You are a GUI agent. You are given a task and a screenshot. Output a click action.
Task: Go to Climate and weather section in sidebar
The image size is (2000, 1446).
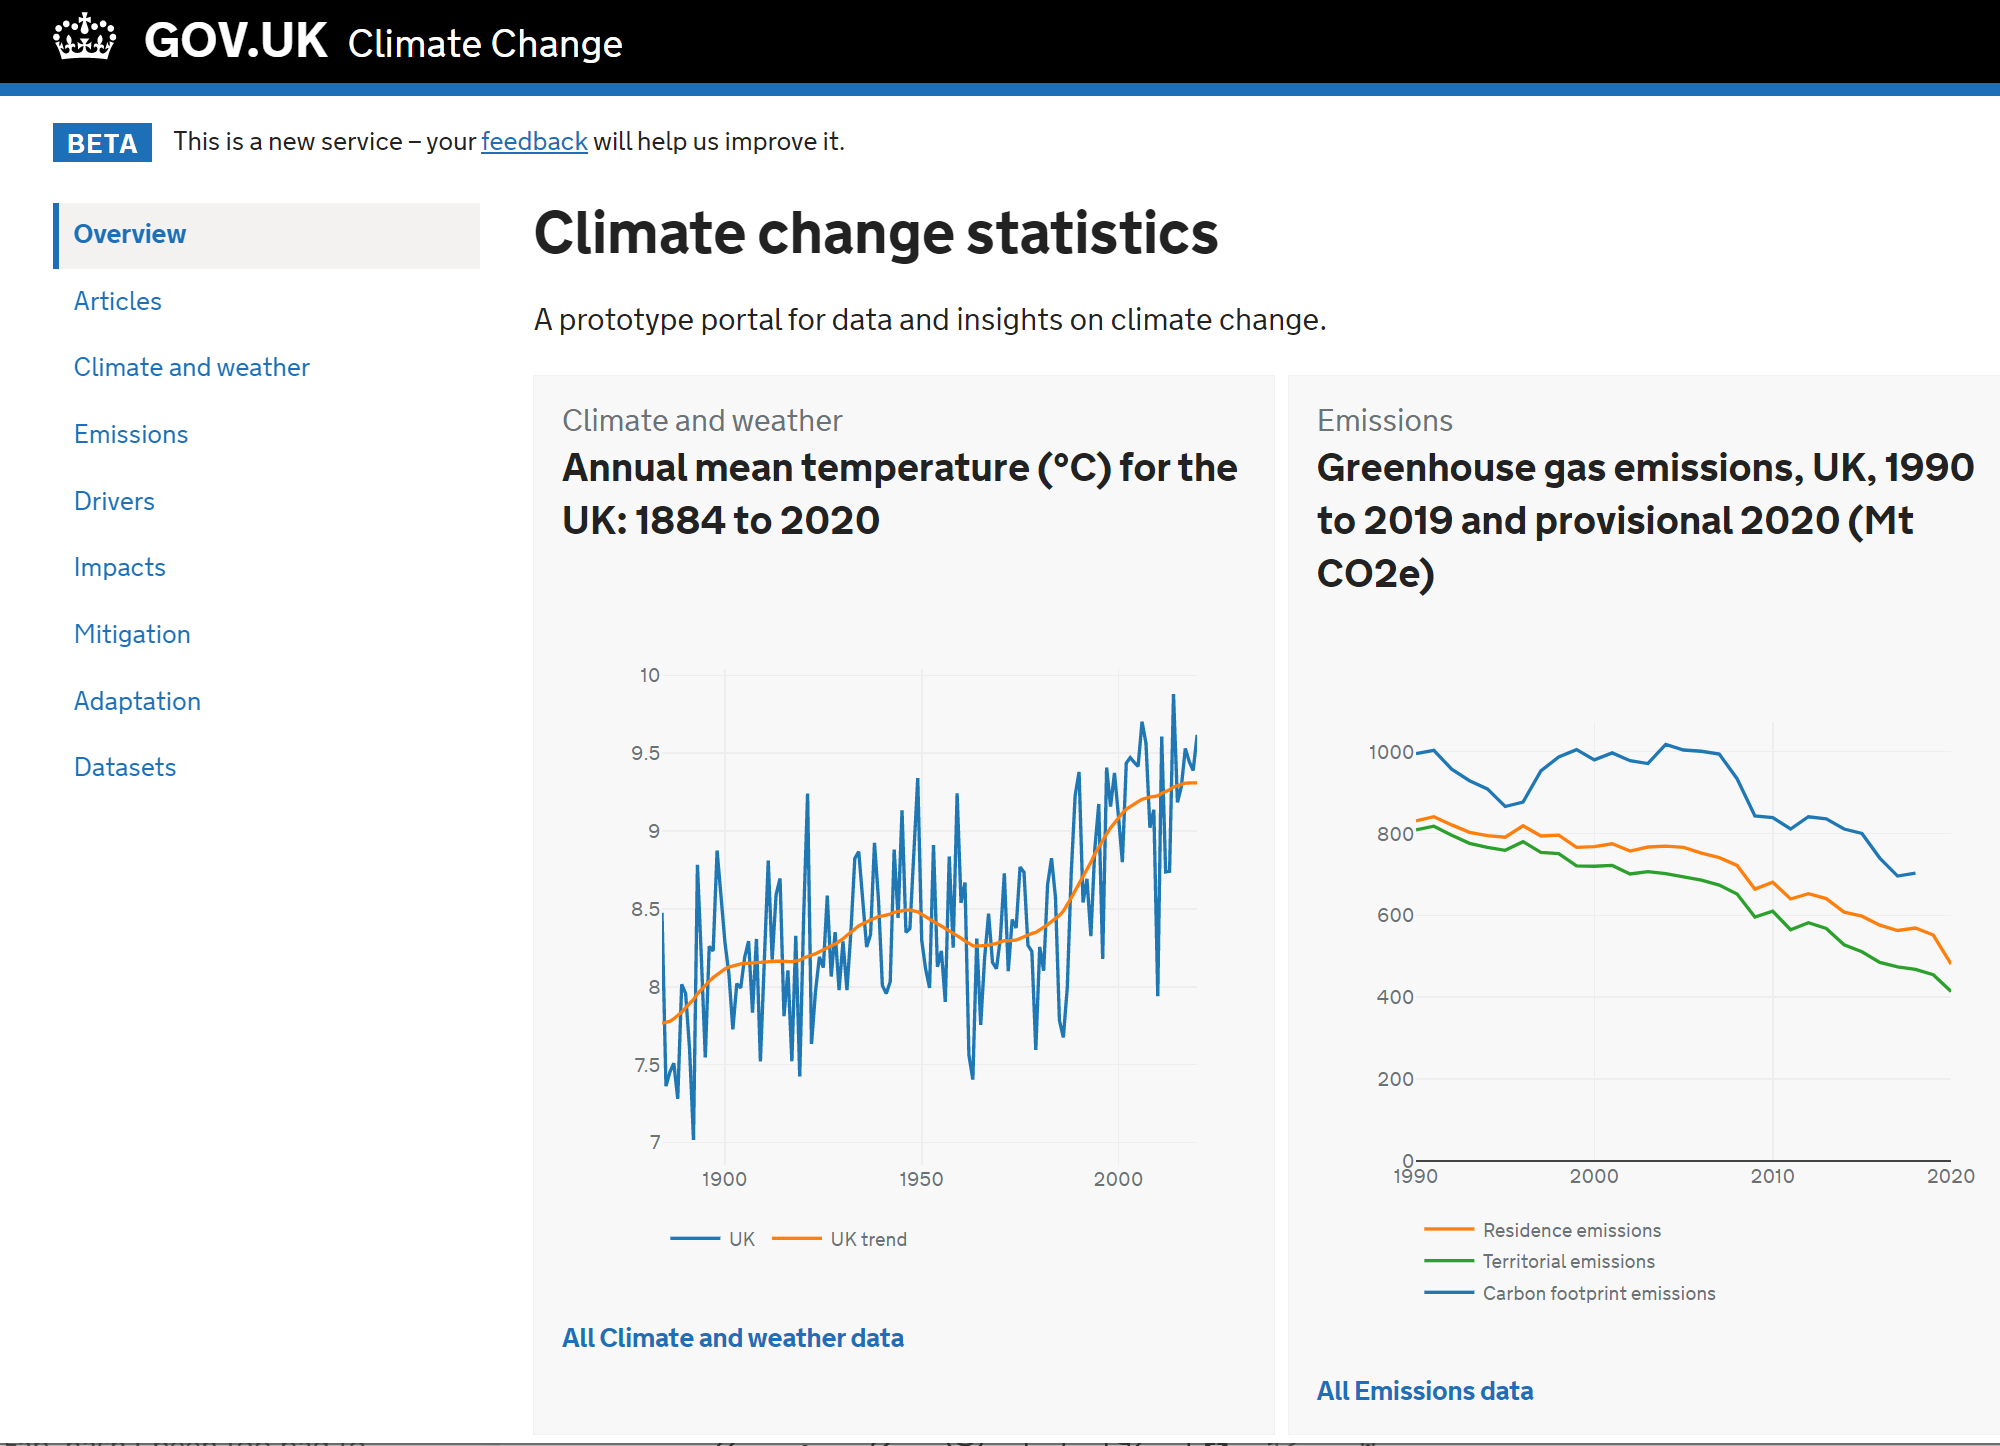(x=192, y=368)
